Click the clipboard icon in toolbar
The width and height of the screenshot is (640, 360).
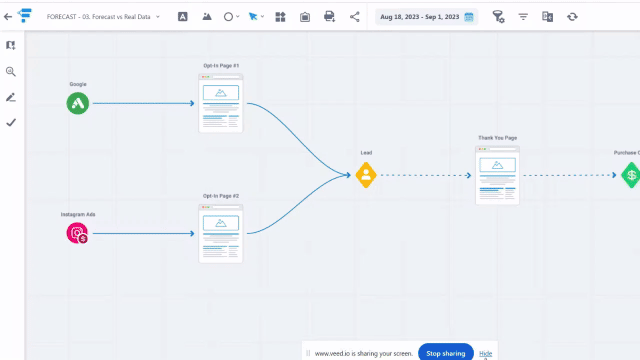pyautogui.click(x=305, y=17)
